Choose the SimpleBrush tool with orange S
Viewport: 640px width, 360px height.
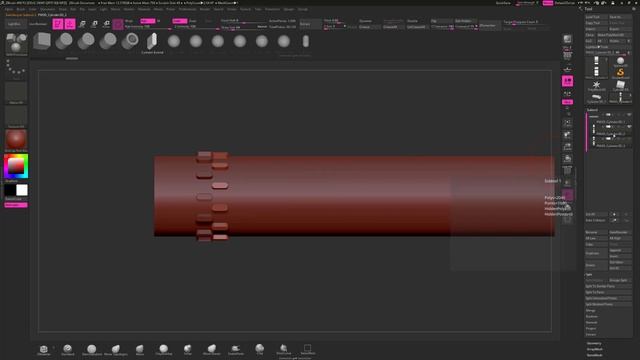click(x=620, y=73)
